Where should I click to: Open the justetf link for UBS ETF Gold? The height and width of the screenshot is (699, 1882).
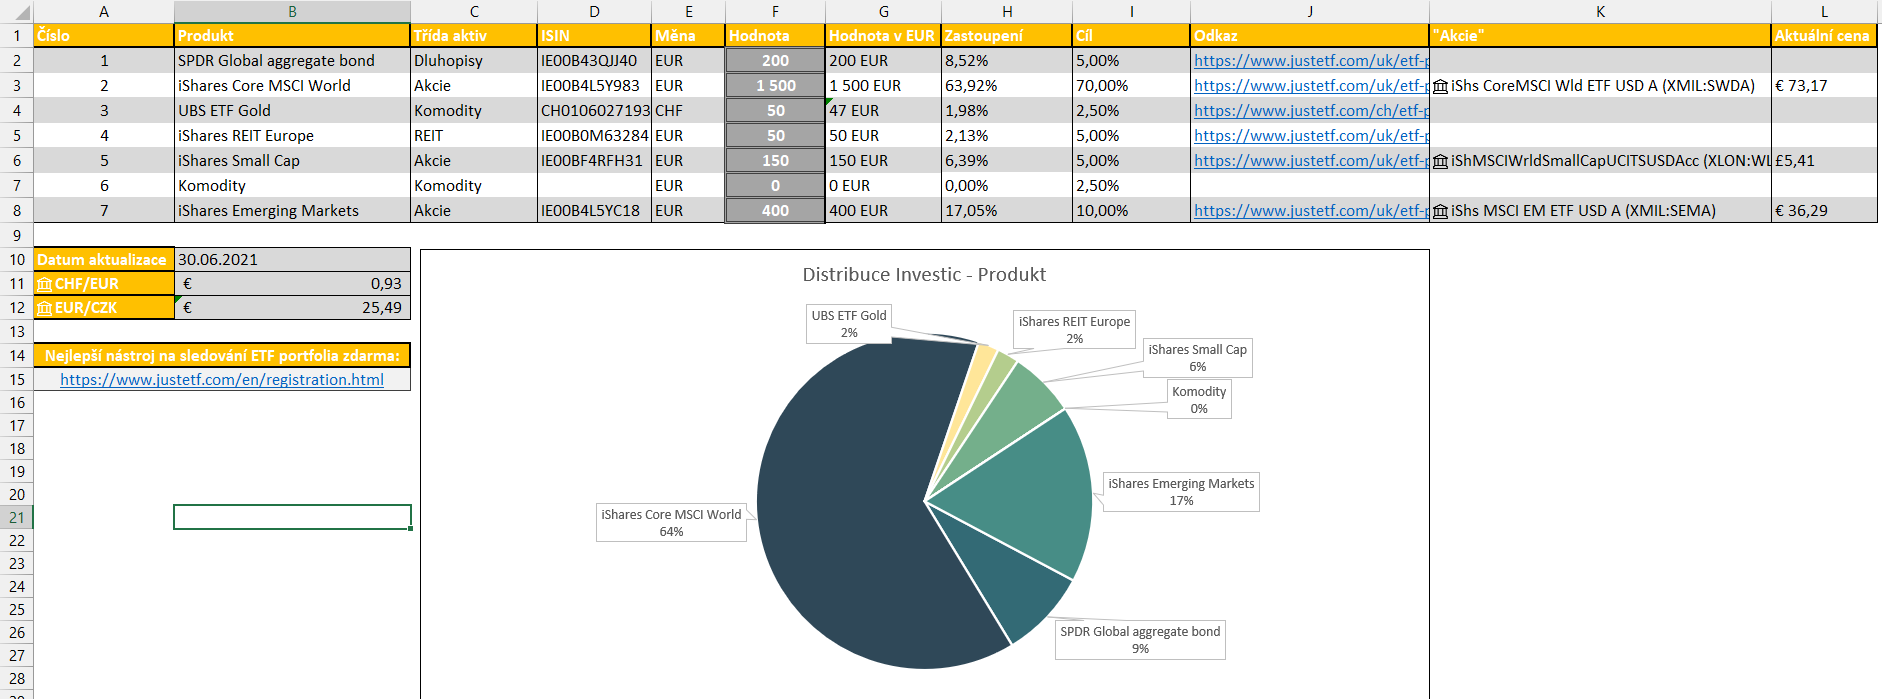pos(1311,111)
